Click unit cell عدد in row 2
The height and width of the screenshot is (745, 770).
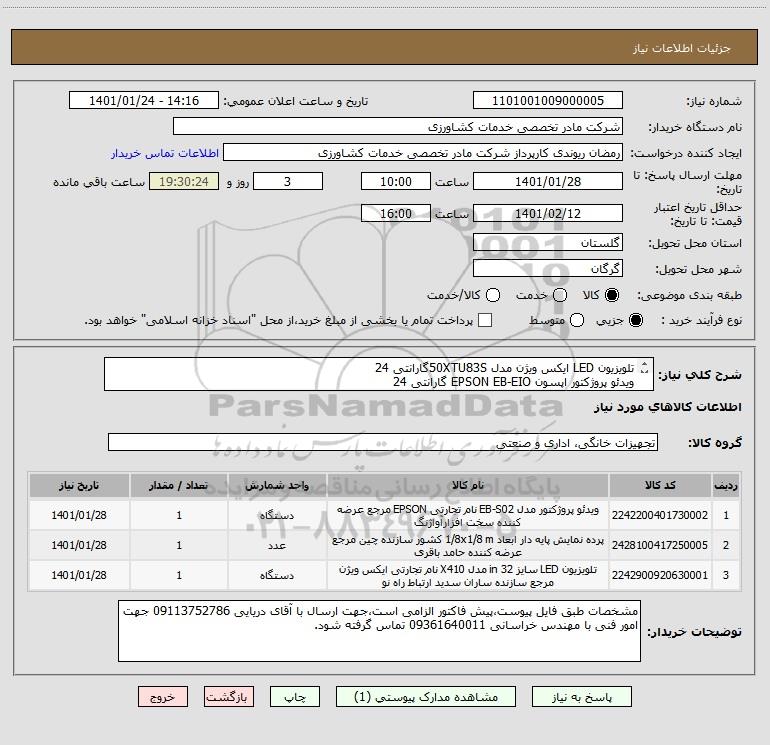[277, 545]
